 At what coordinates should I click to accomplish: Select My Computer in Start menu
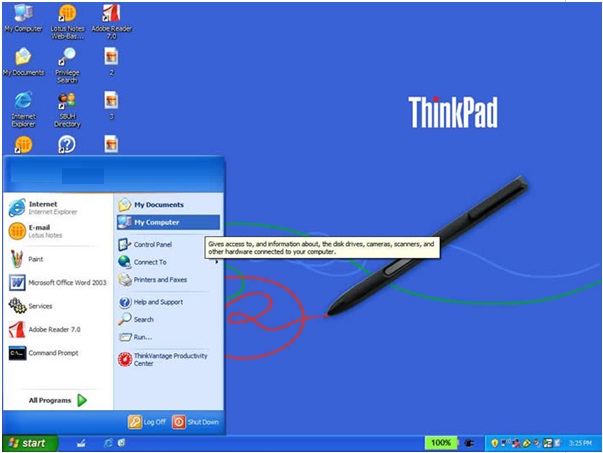pyautogui.click(x=156, y=222)
